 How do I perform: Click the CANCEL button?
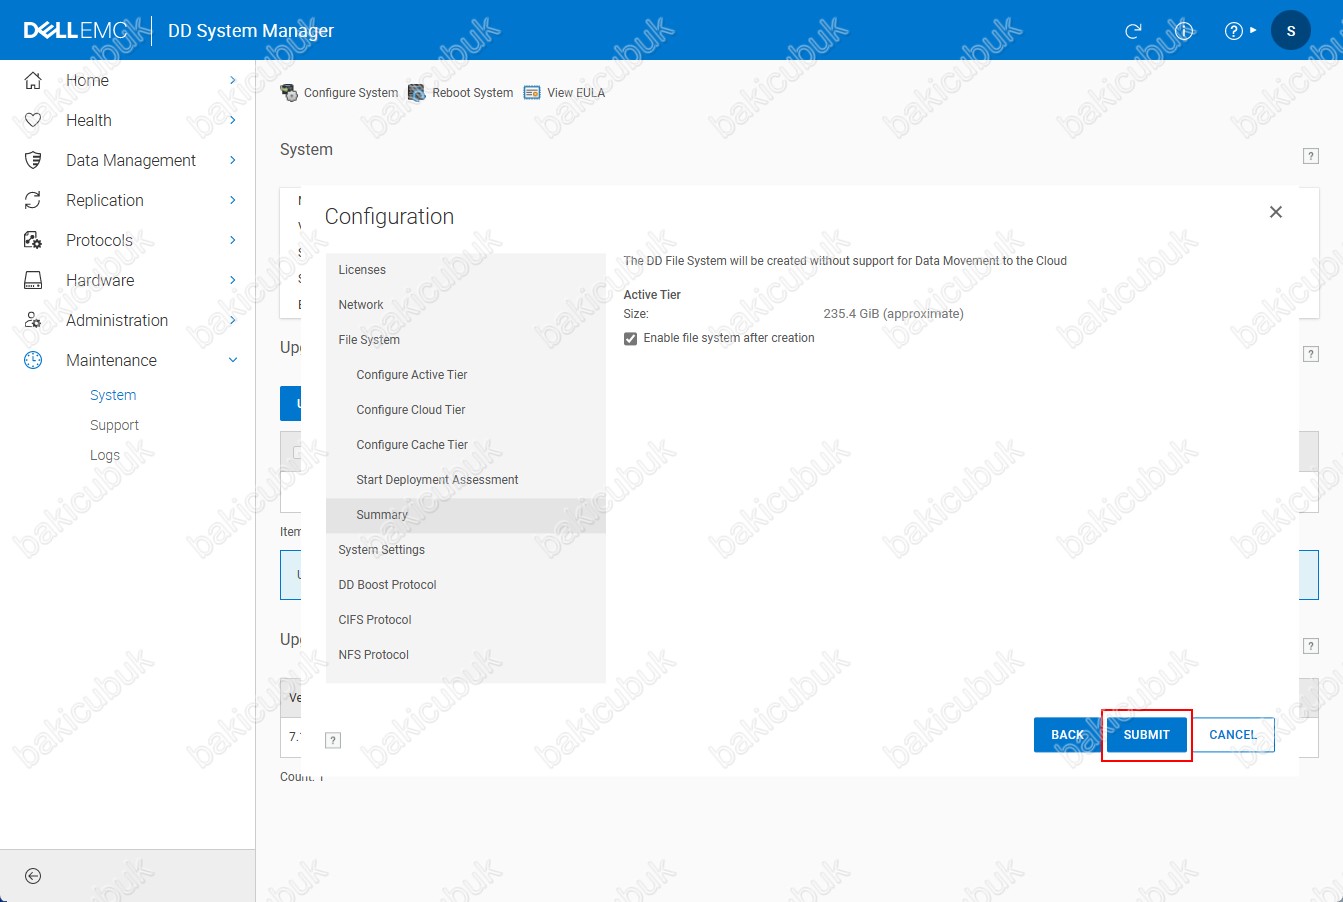[x=1233, y=735]
